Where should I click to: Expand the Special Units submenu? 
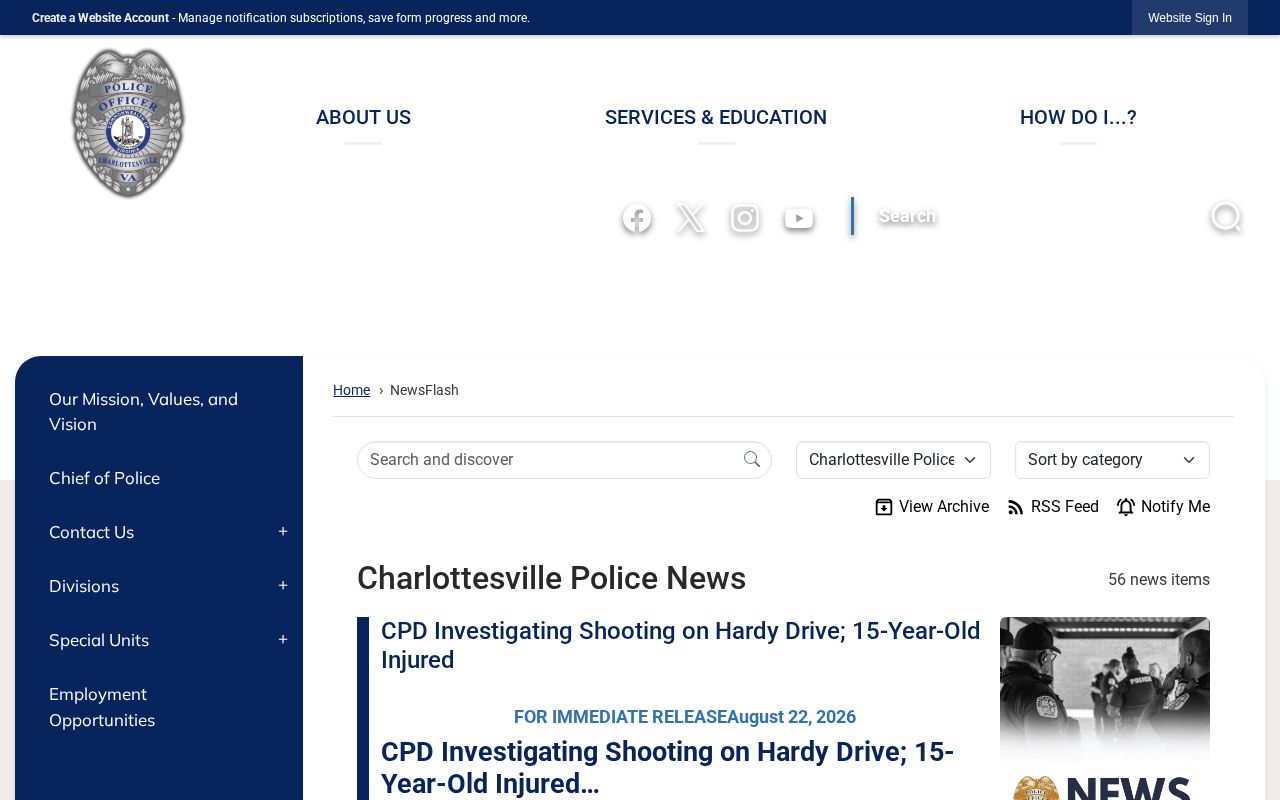pos(283,640)
